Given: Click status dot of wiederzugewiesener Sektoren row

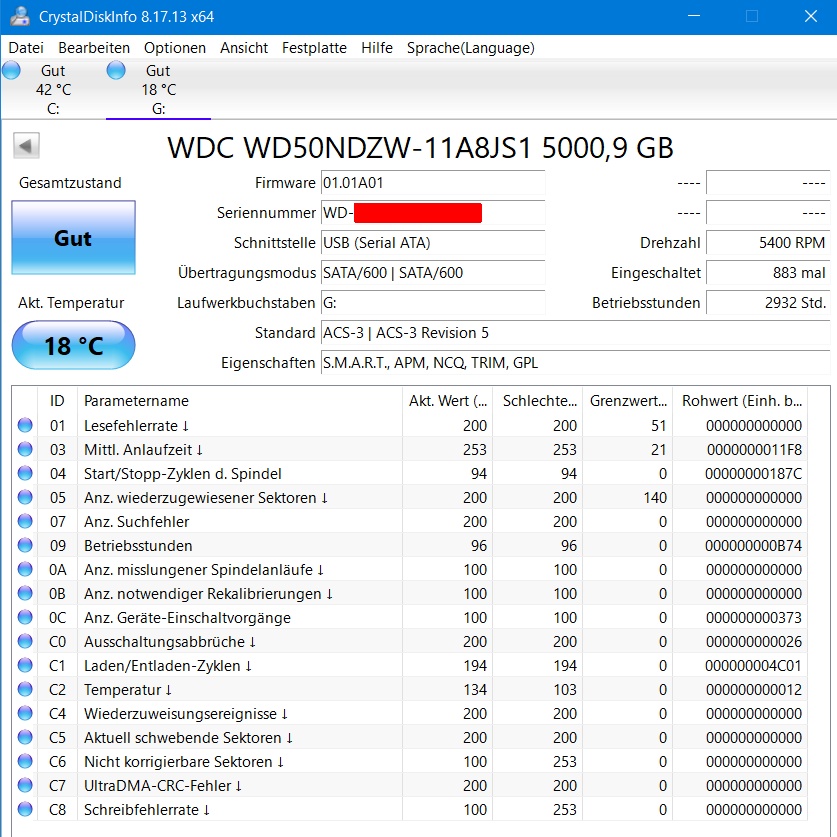Looking at the screenshot, I should [x=25, y=497].
